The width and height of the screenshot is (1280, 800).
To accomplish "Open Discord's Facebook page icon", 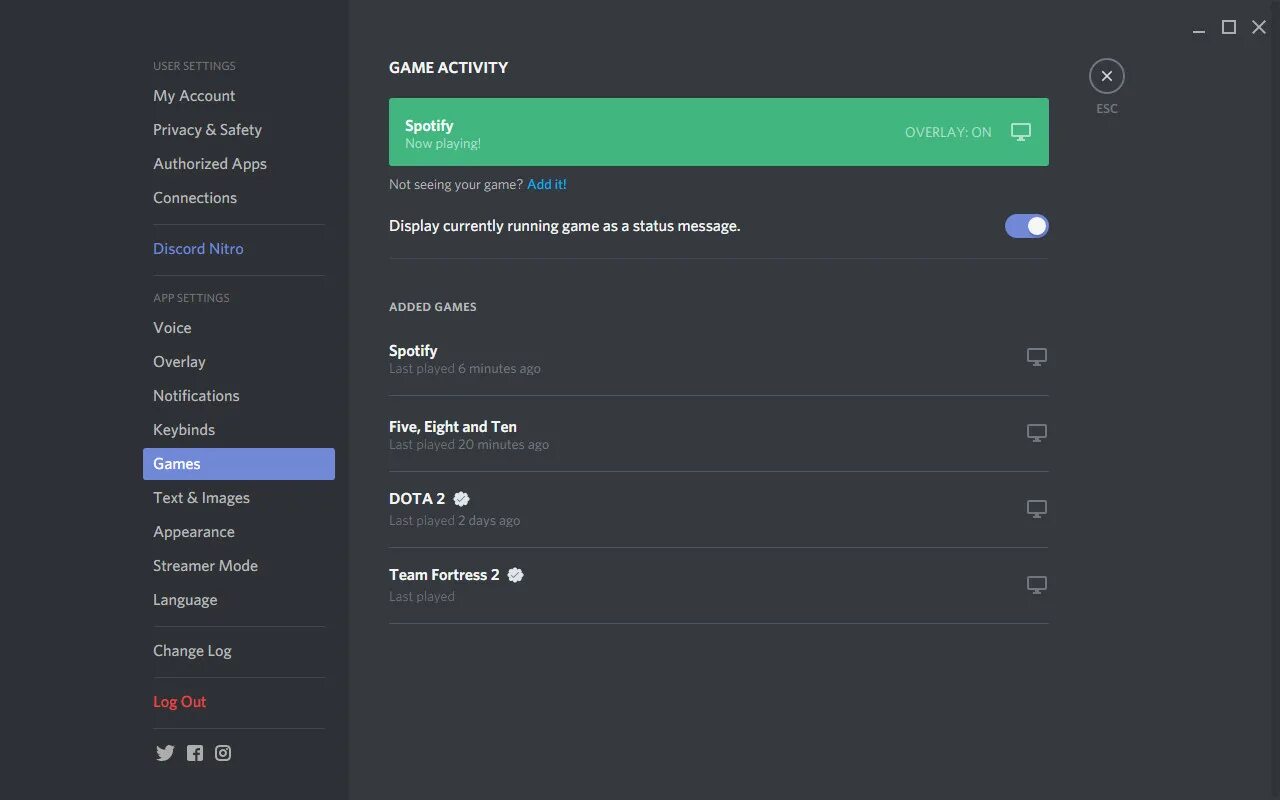I will pyautogui.click(x=195, y=753).
